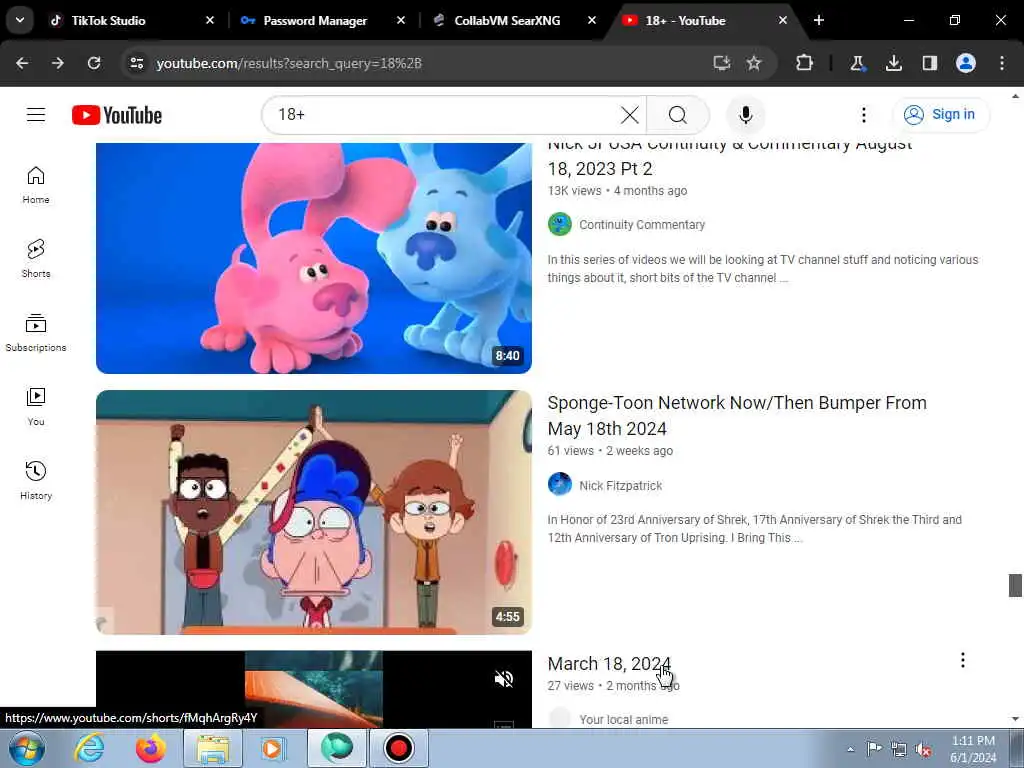Open Windows Media Player from taskbar
Viewport: 1024px width, 768px height.
pos(274,748)
